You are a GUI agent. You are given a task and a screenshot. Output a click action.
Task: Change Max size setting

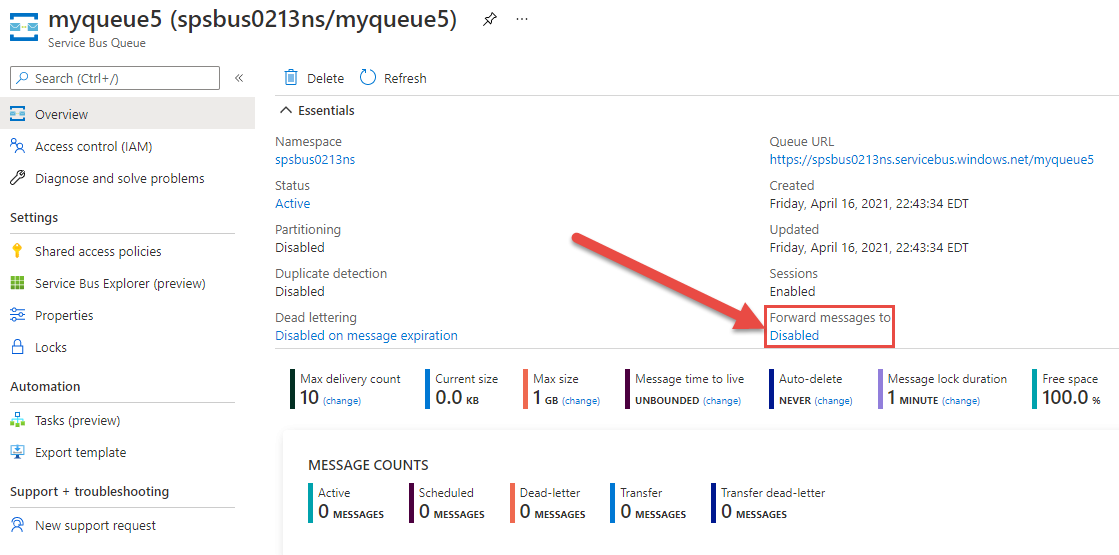581,401
